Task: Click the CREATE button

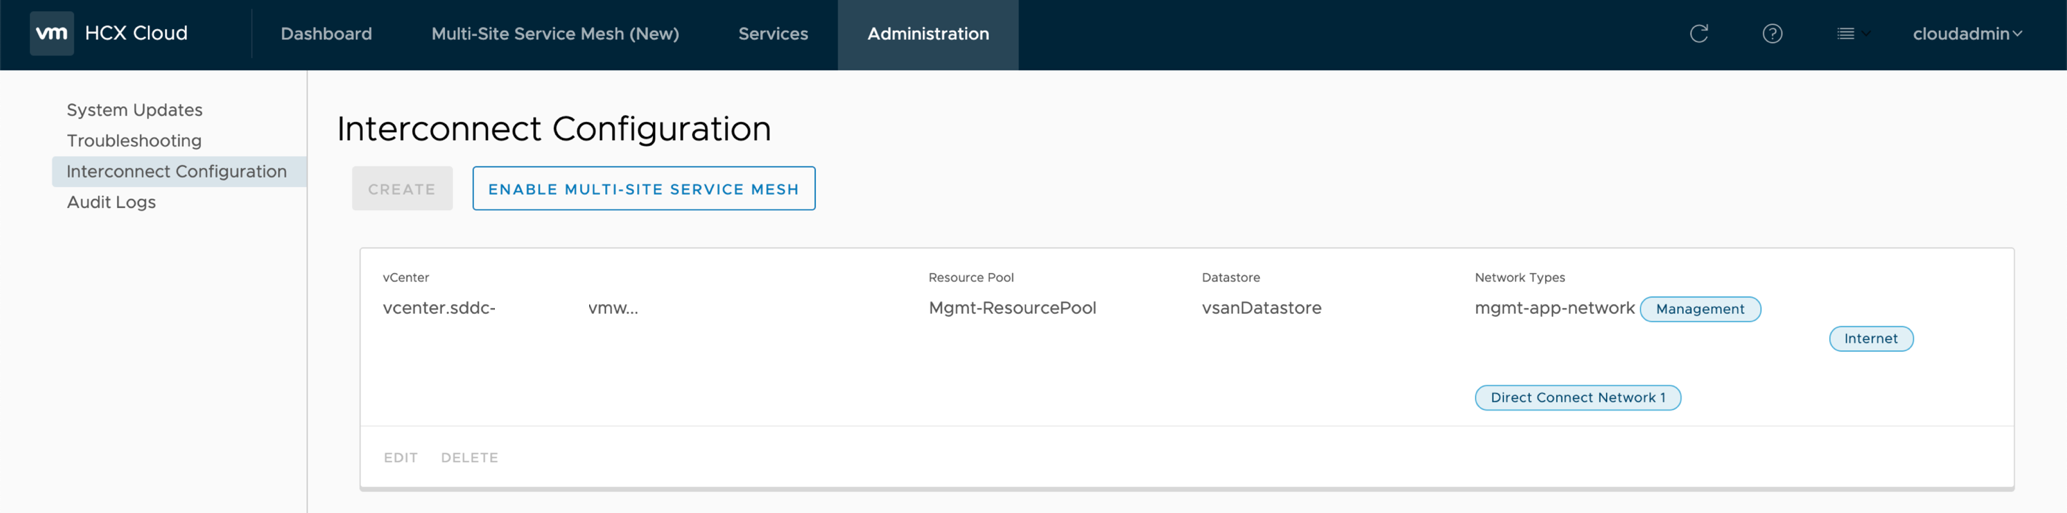Action: [402, 189]
